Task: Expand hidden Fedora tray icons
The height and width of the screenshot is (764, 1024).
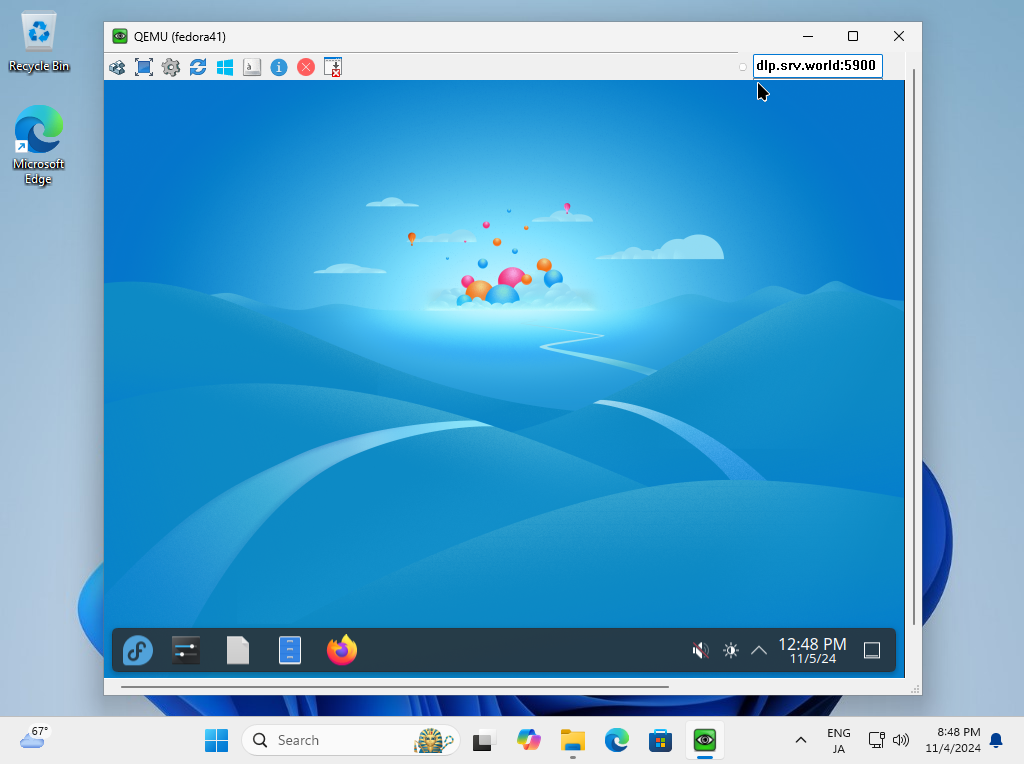Action: coord(759,650)
